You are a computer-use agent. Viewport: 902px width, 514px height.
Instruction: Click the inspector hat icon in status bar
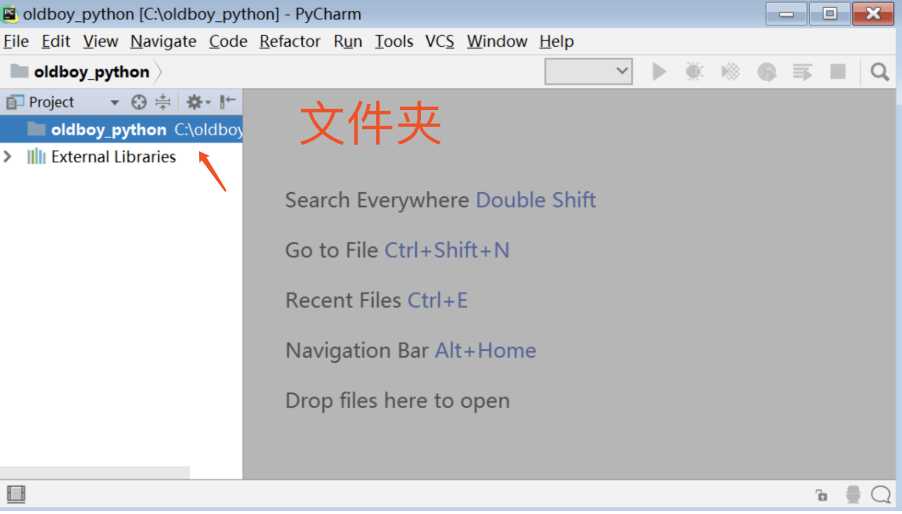853,494
